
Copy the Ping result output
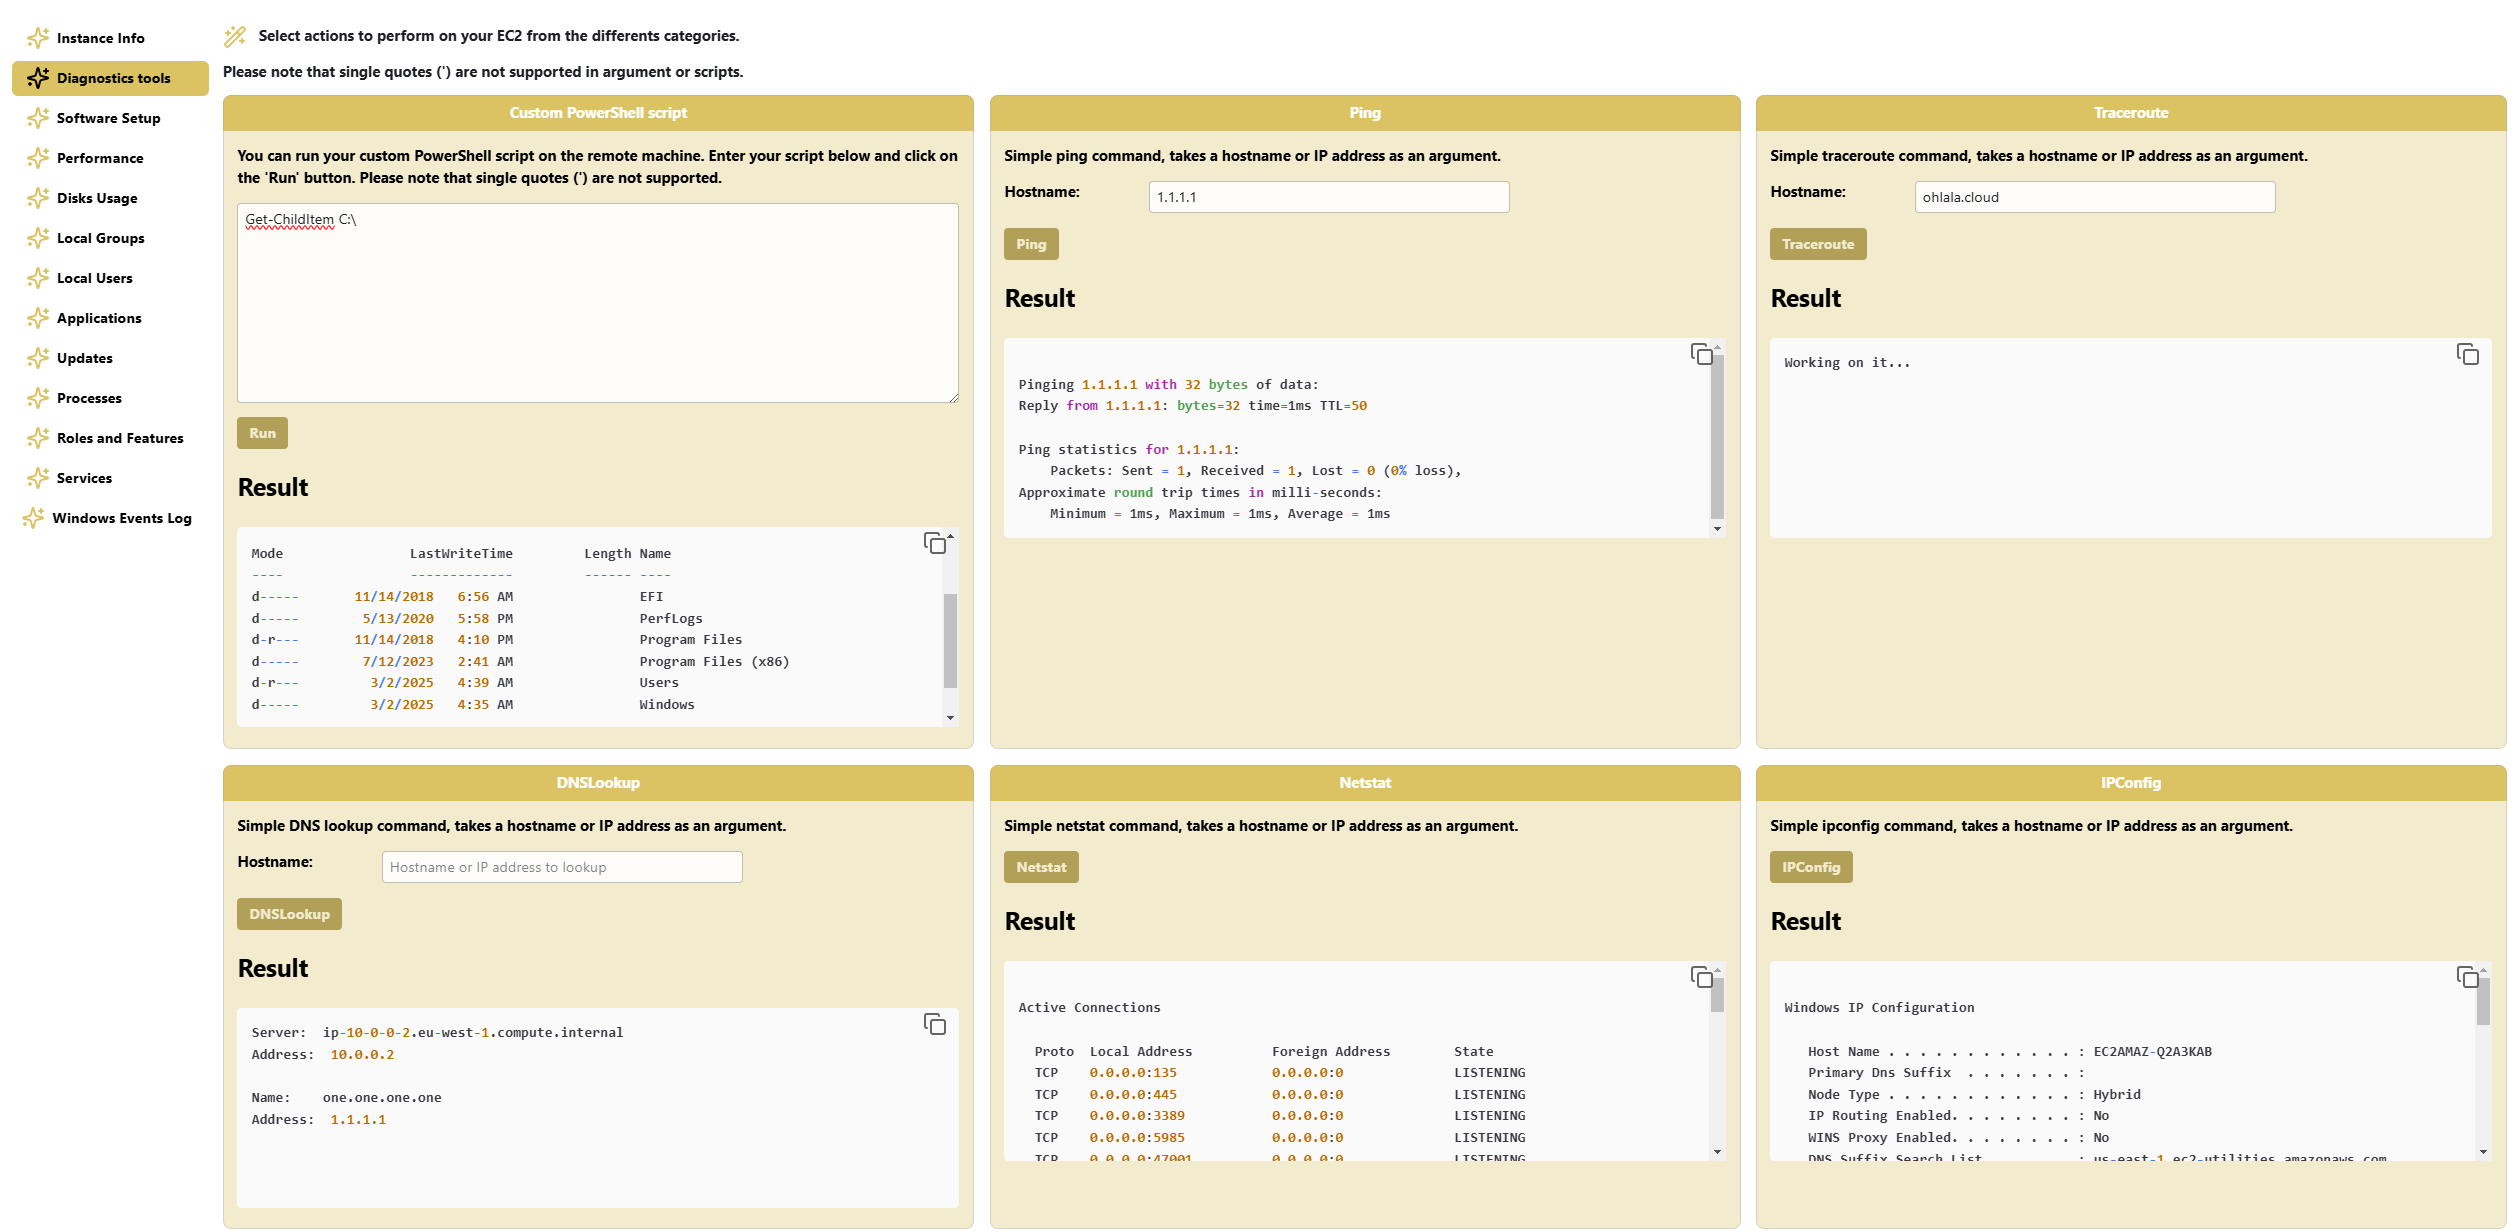click(1701, 354)
